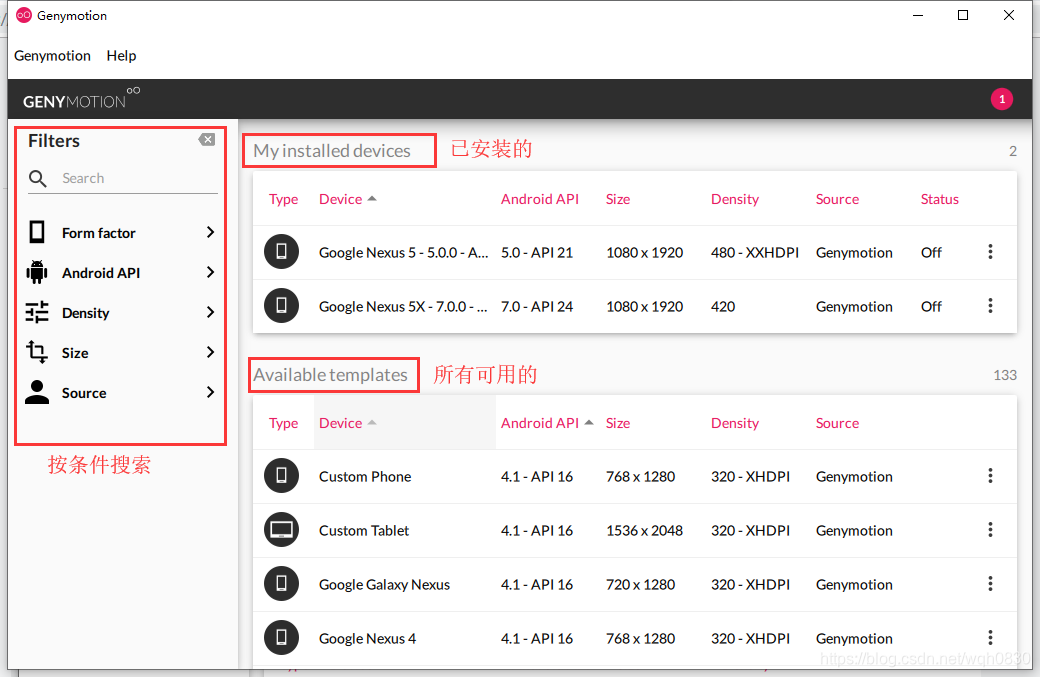Open the more options menu for Google Nexus 4
Viewport: 1040px width, 677px height.
[x=990, y=638]
